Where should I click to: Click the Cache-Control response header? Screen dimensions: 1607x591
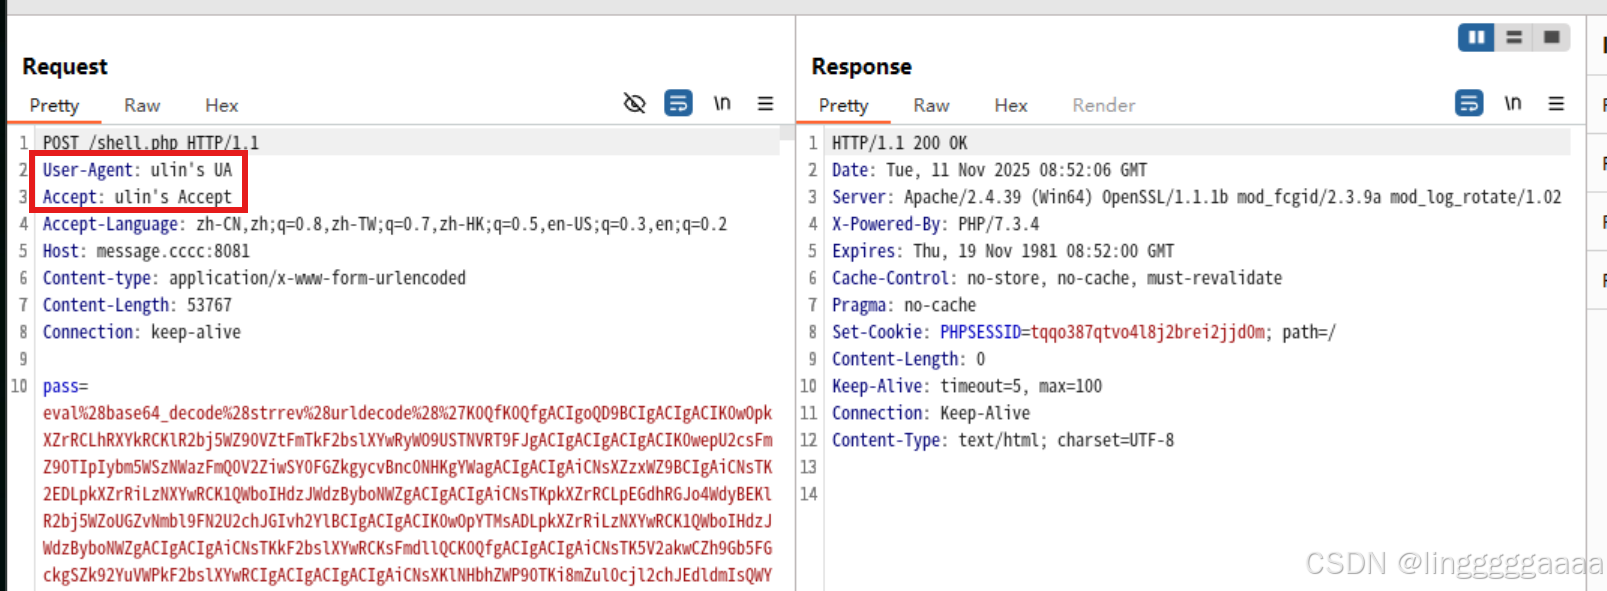tap(1057, 278)
